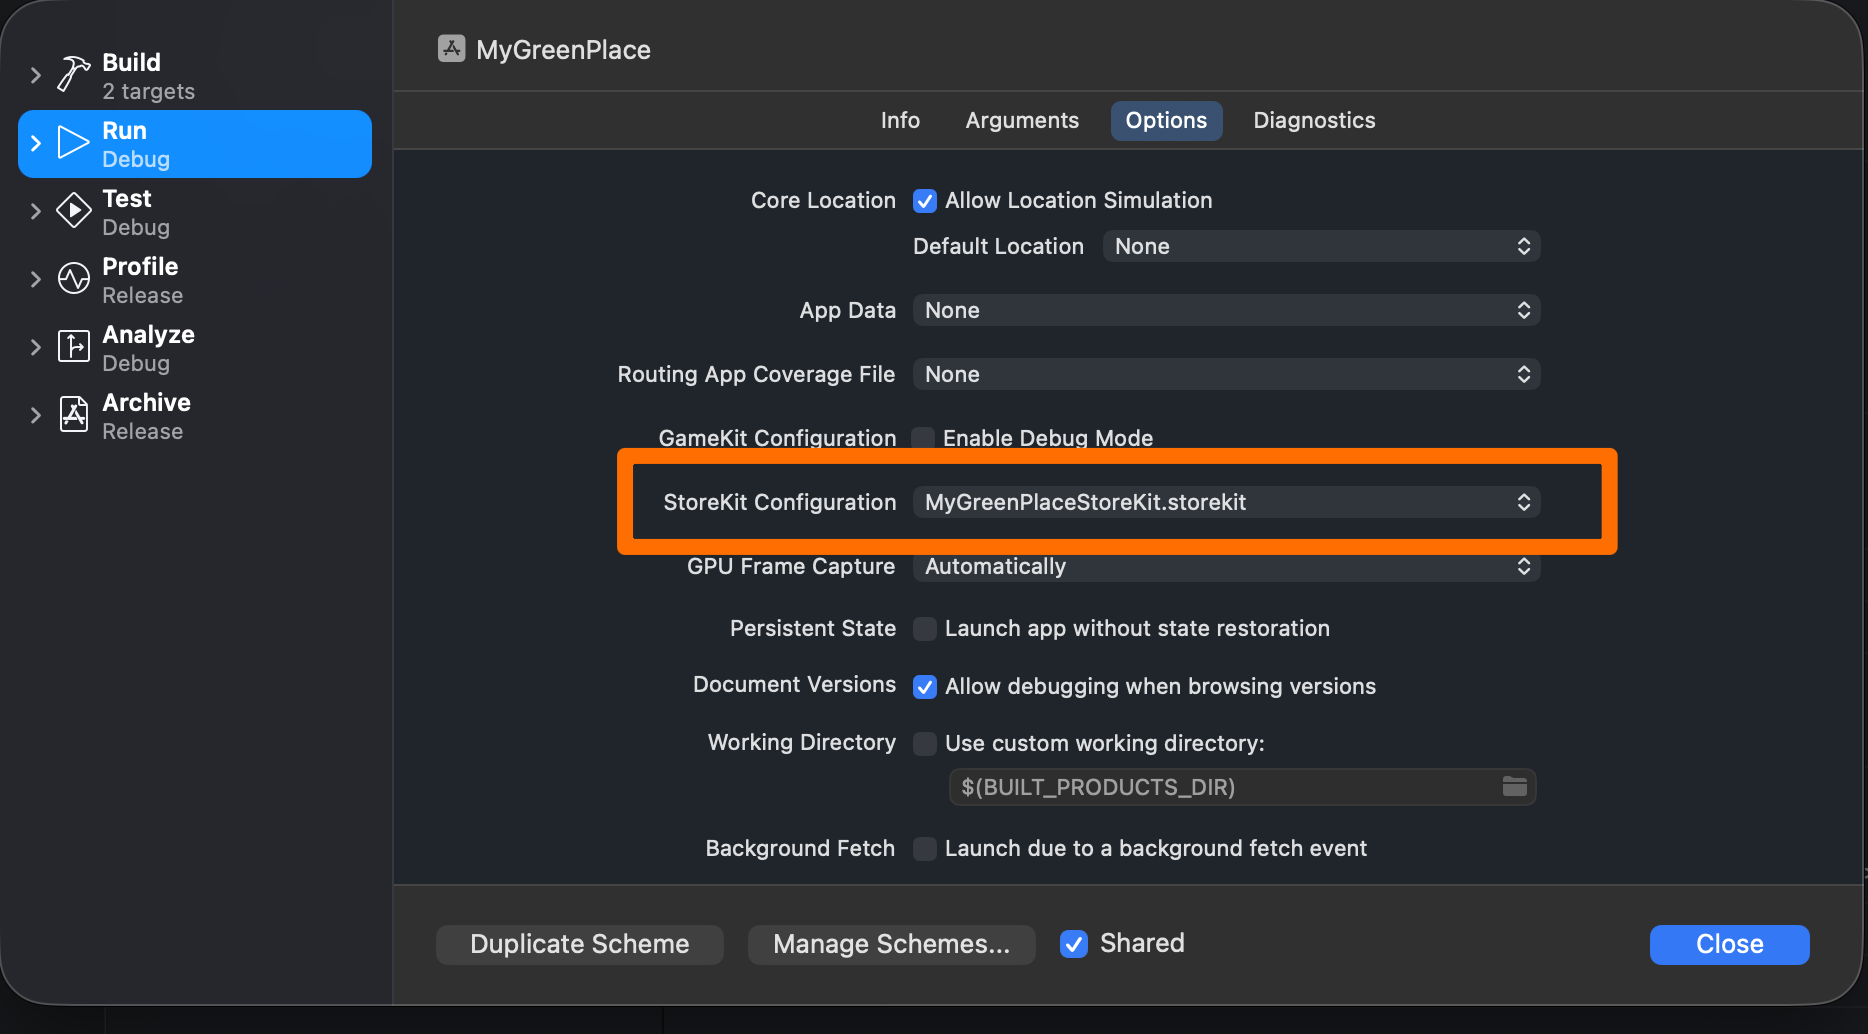This screenshot has width=1868, height=1034.
Task: Click the Run scheme play icon
Action: (x=72, y=141)
